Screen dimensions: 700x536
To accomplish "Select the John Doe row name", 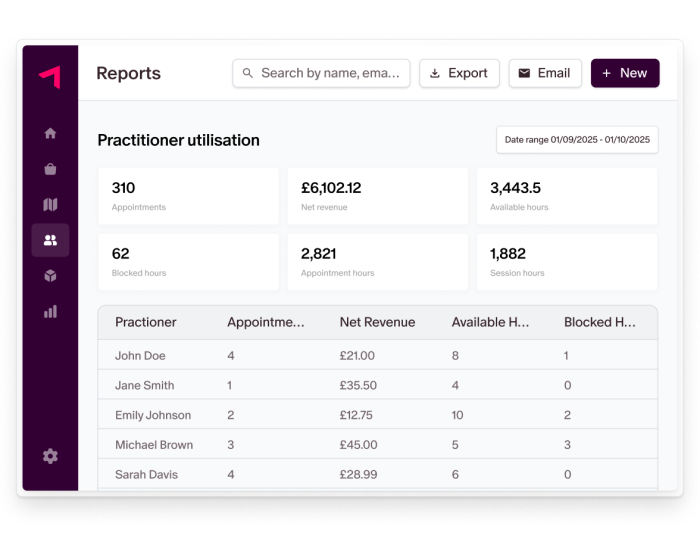I will click(140, 356).
